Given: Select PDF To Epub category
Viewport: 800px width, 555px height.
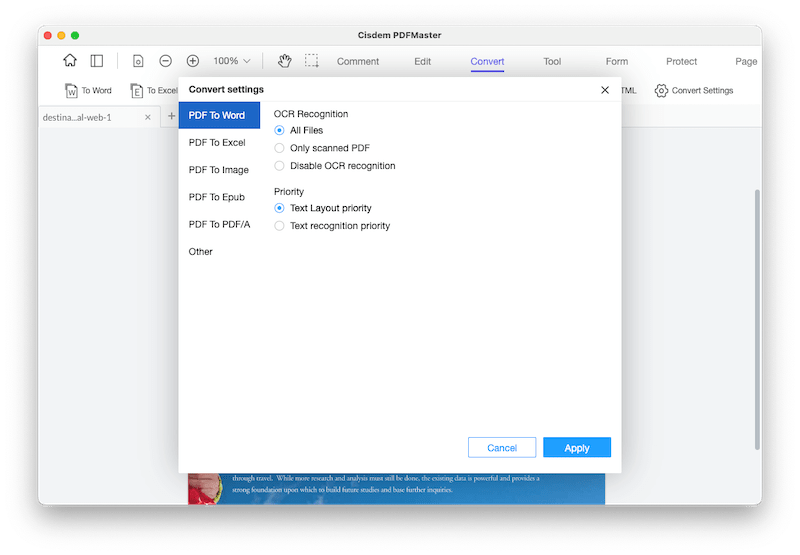Looking at the screenshot, I should coord(219,197).
